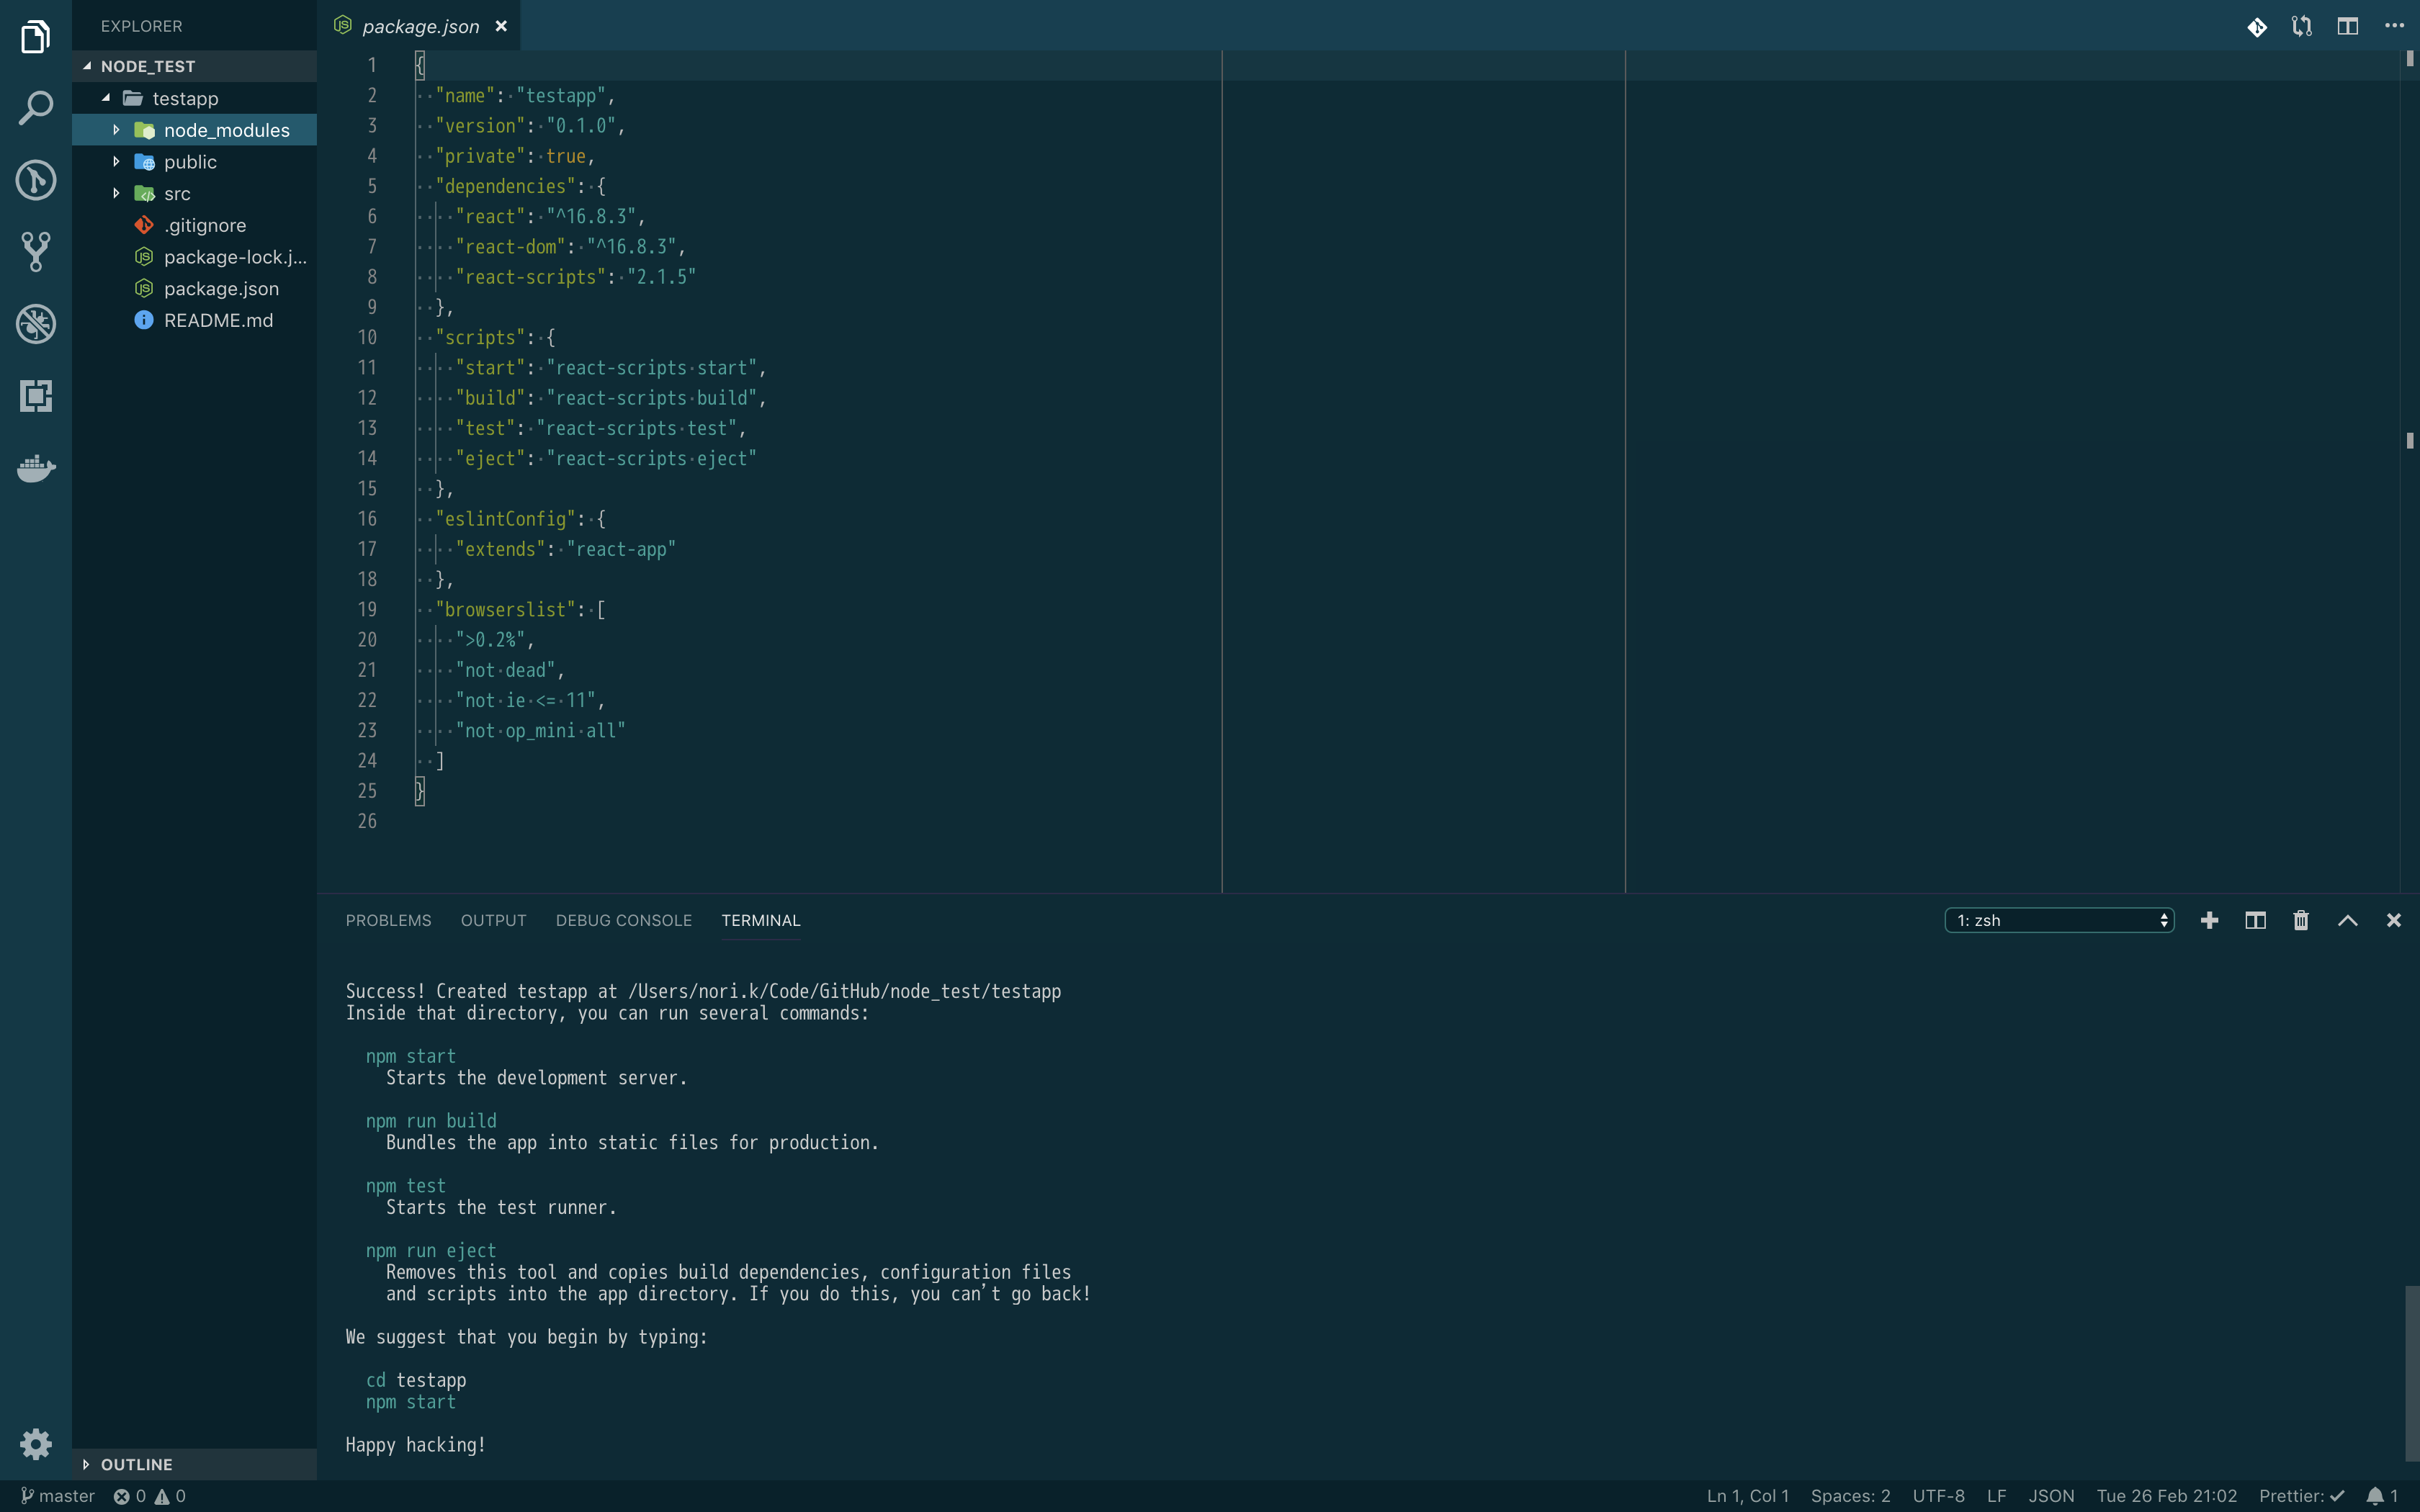Open the Search view in activity bar

(36, 108)
